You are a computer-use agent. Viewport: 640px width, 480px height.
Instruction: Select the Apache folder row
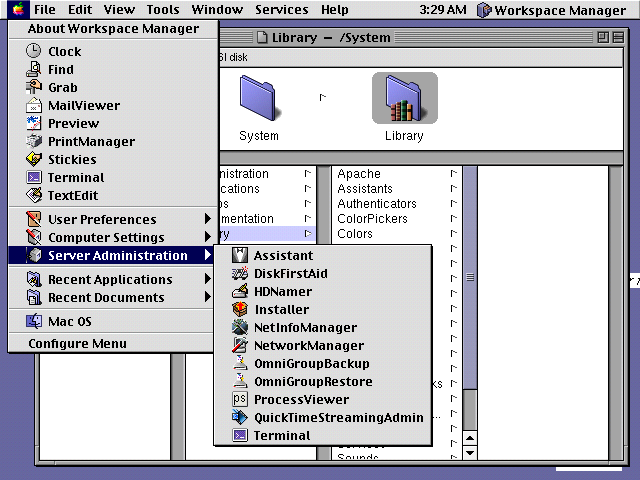(396, 173)
